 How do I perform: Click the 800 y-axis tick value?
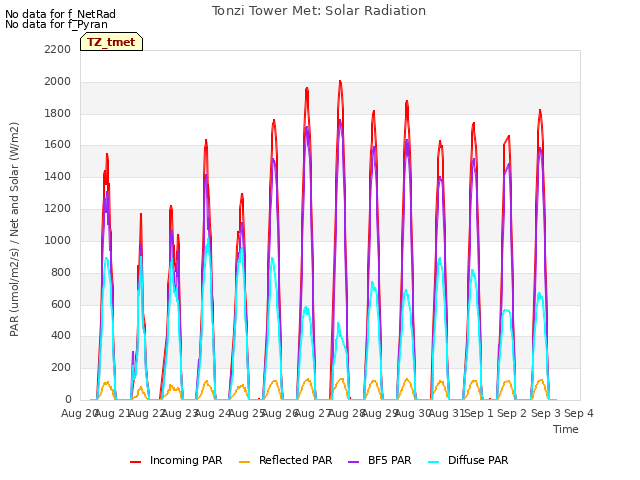[61, 272]
